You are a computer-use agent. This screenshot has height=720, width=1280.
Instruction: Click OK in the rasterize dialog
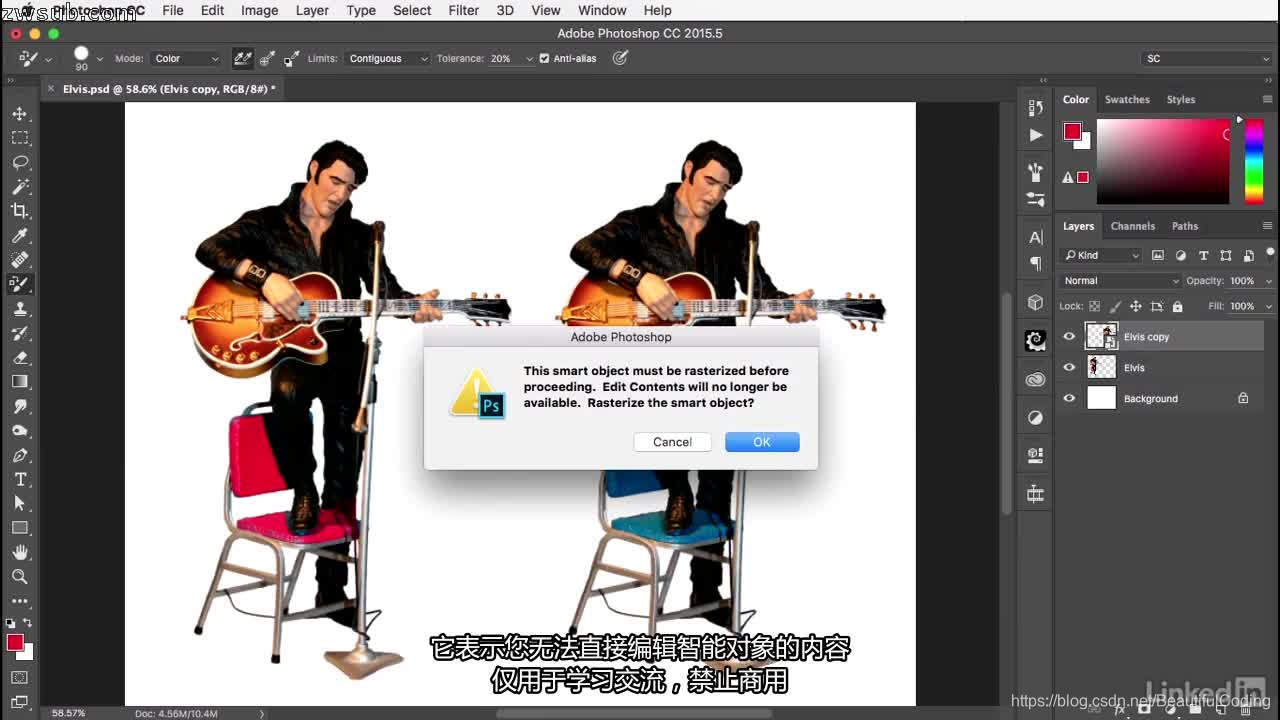coord(762,442)
